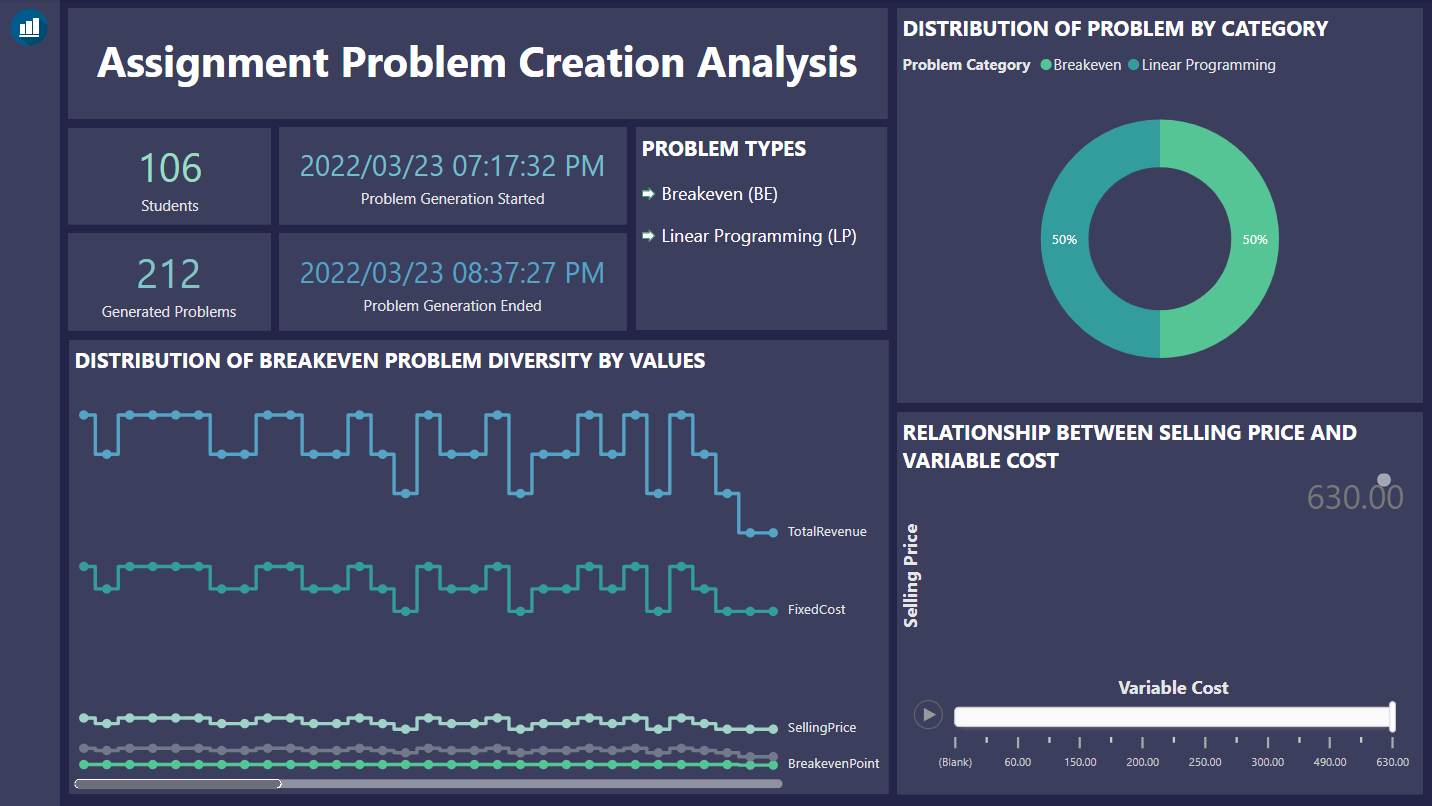Viewport: 1432px width, 806px height.
Task: Click the 106 Students KPI card
Action: (168, 176)
